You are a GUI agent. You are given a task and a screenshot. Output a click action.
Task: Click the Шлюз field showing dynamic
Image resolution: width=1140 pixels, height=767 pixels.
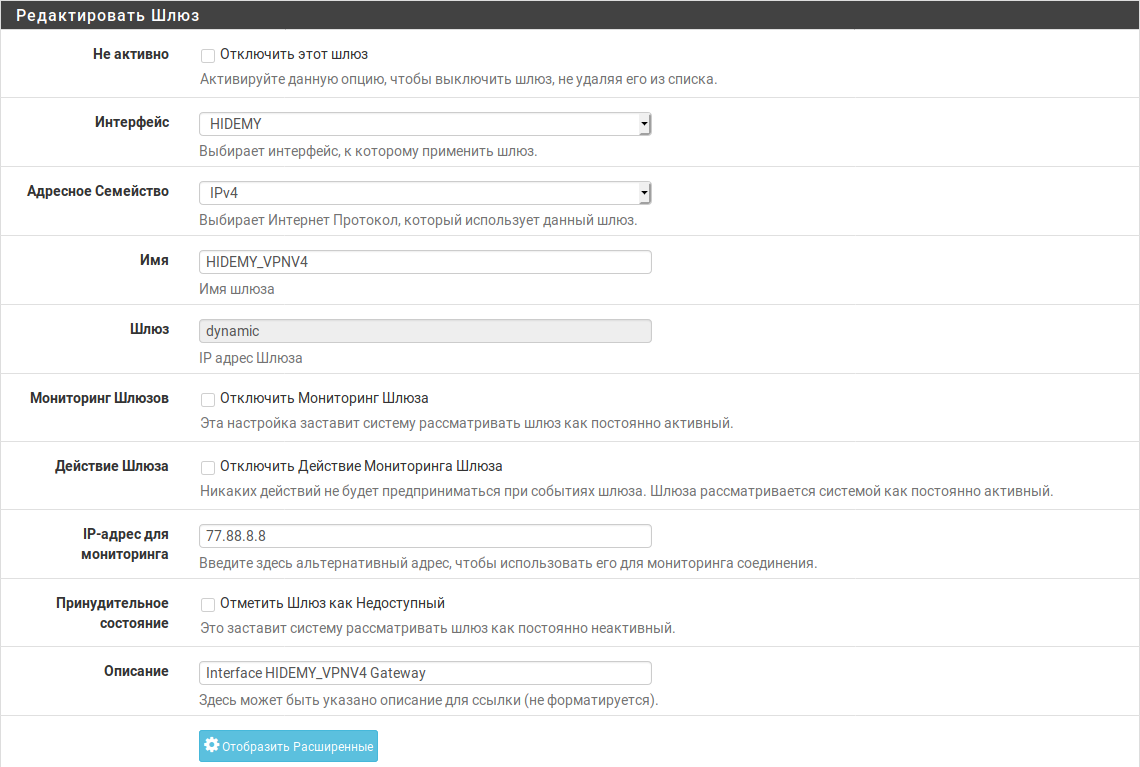pos(425,331)
